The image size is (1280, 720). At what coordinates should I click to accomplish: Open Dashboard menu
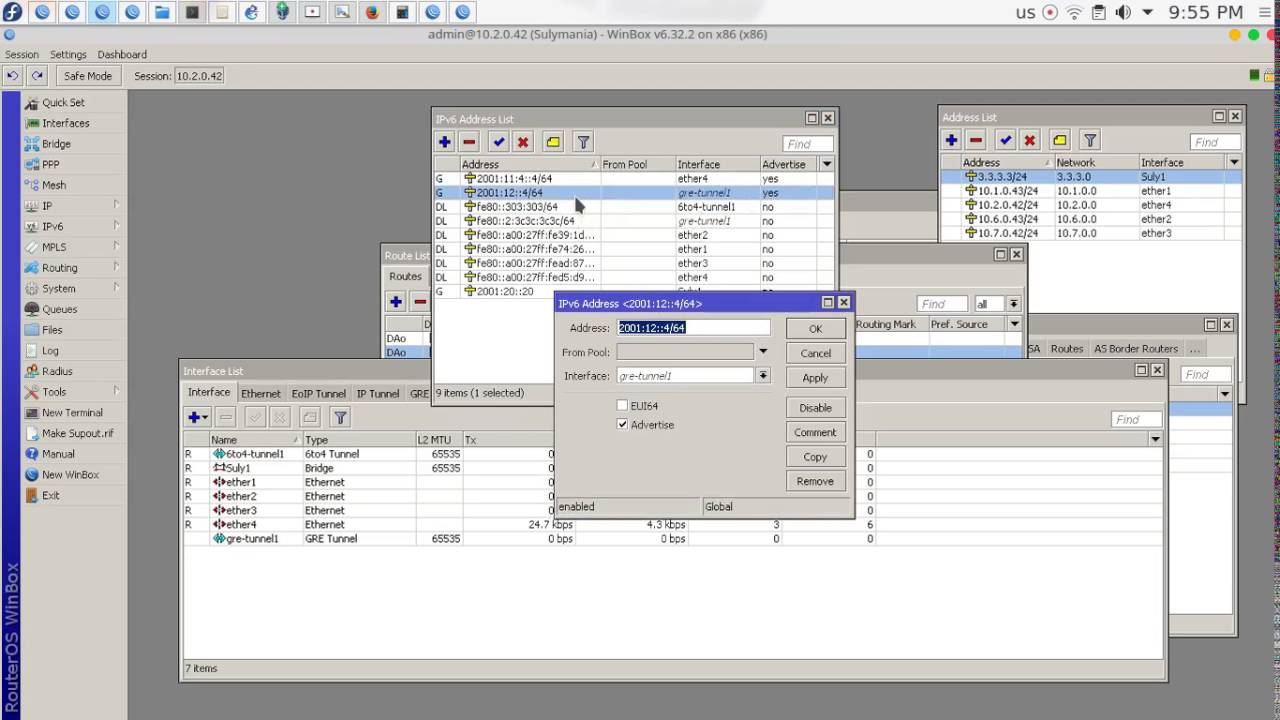[x=122, y=54]
